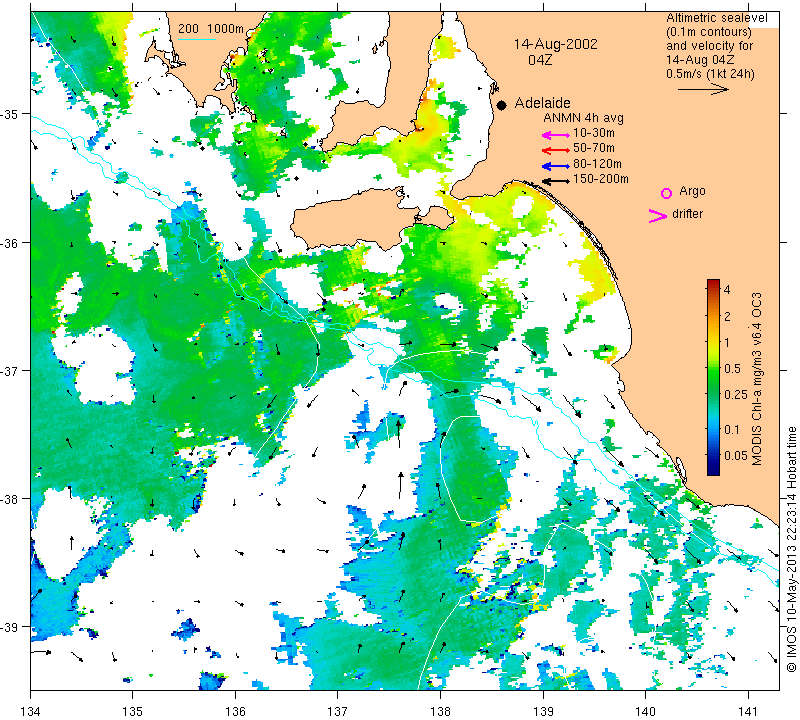800x720 pixels.
Task: Click the latitude axis label '-38'
Action: click(10, 499)
